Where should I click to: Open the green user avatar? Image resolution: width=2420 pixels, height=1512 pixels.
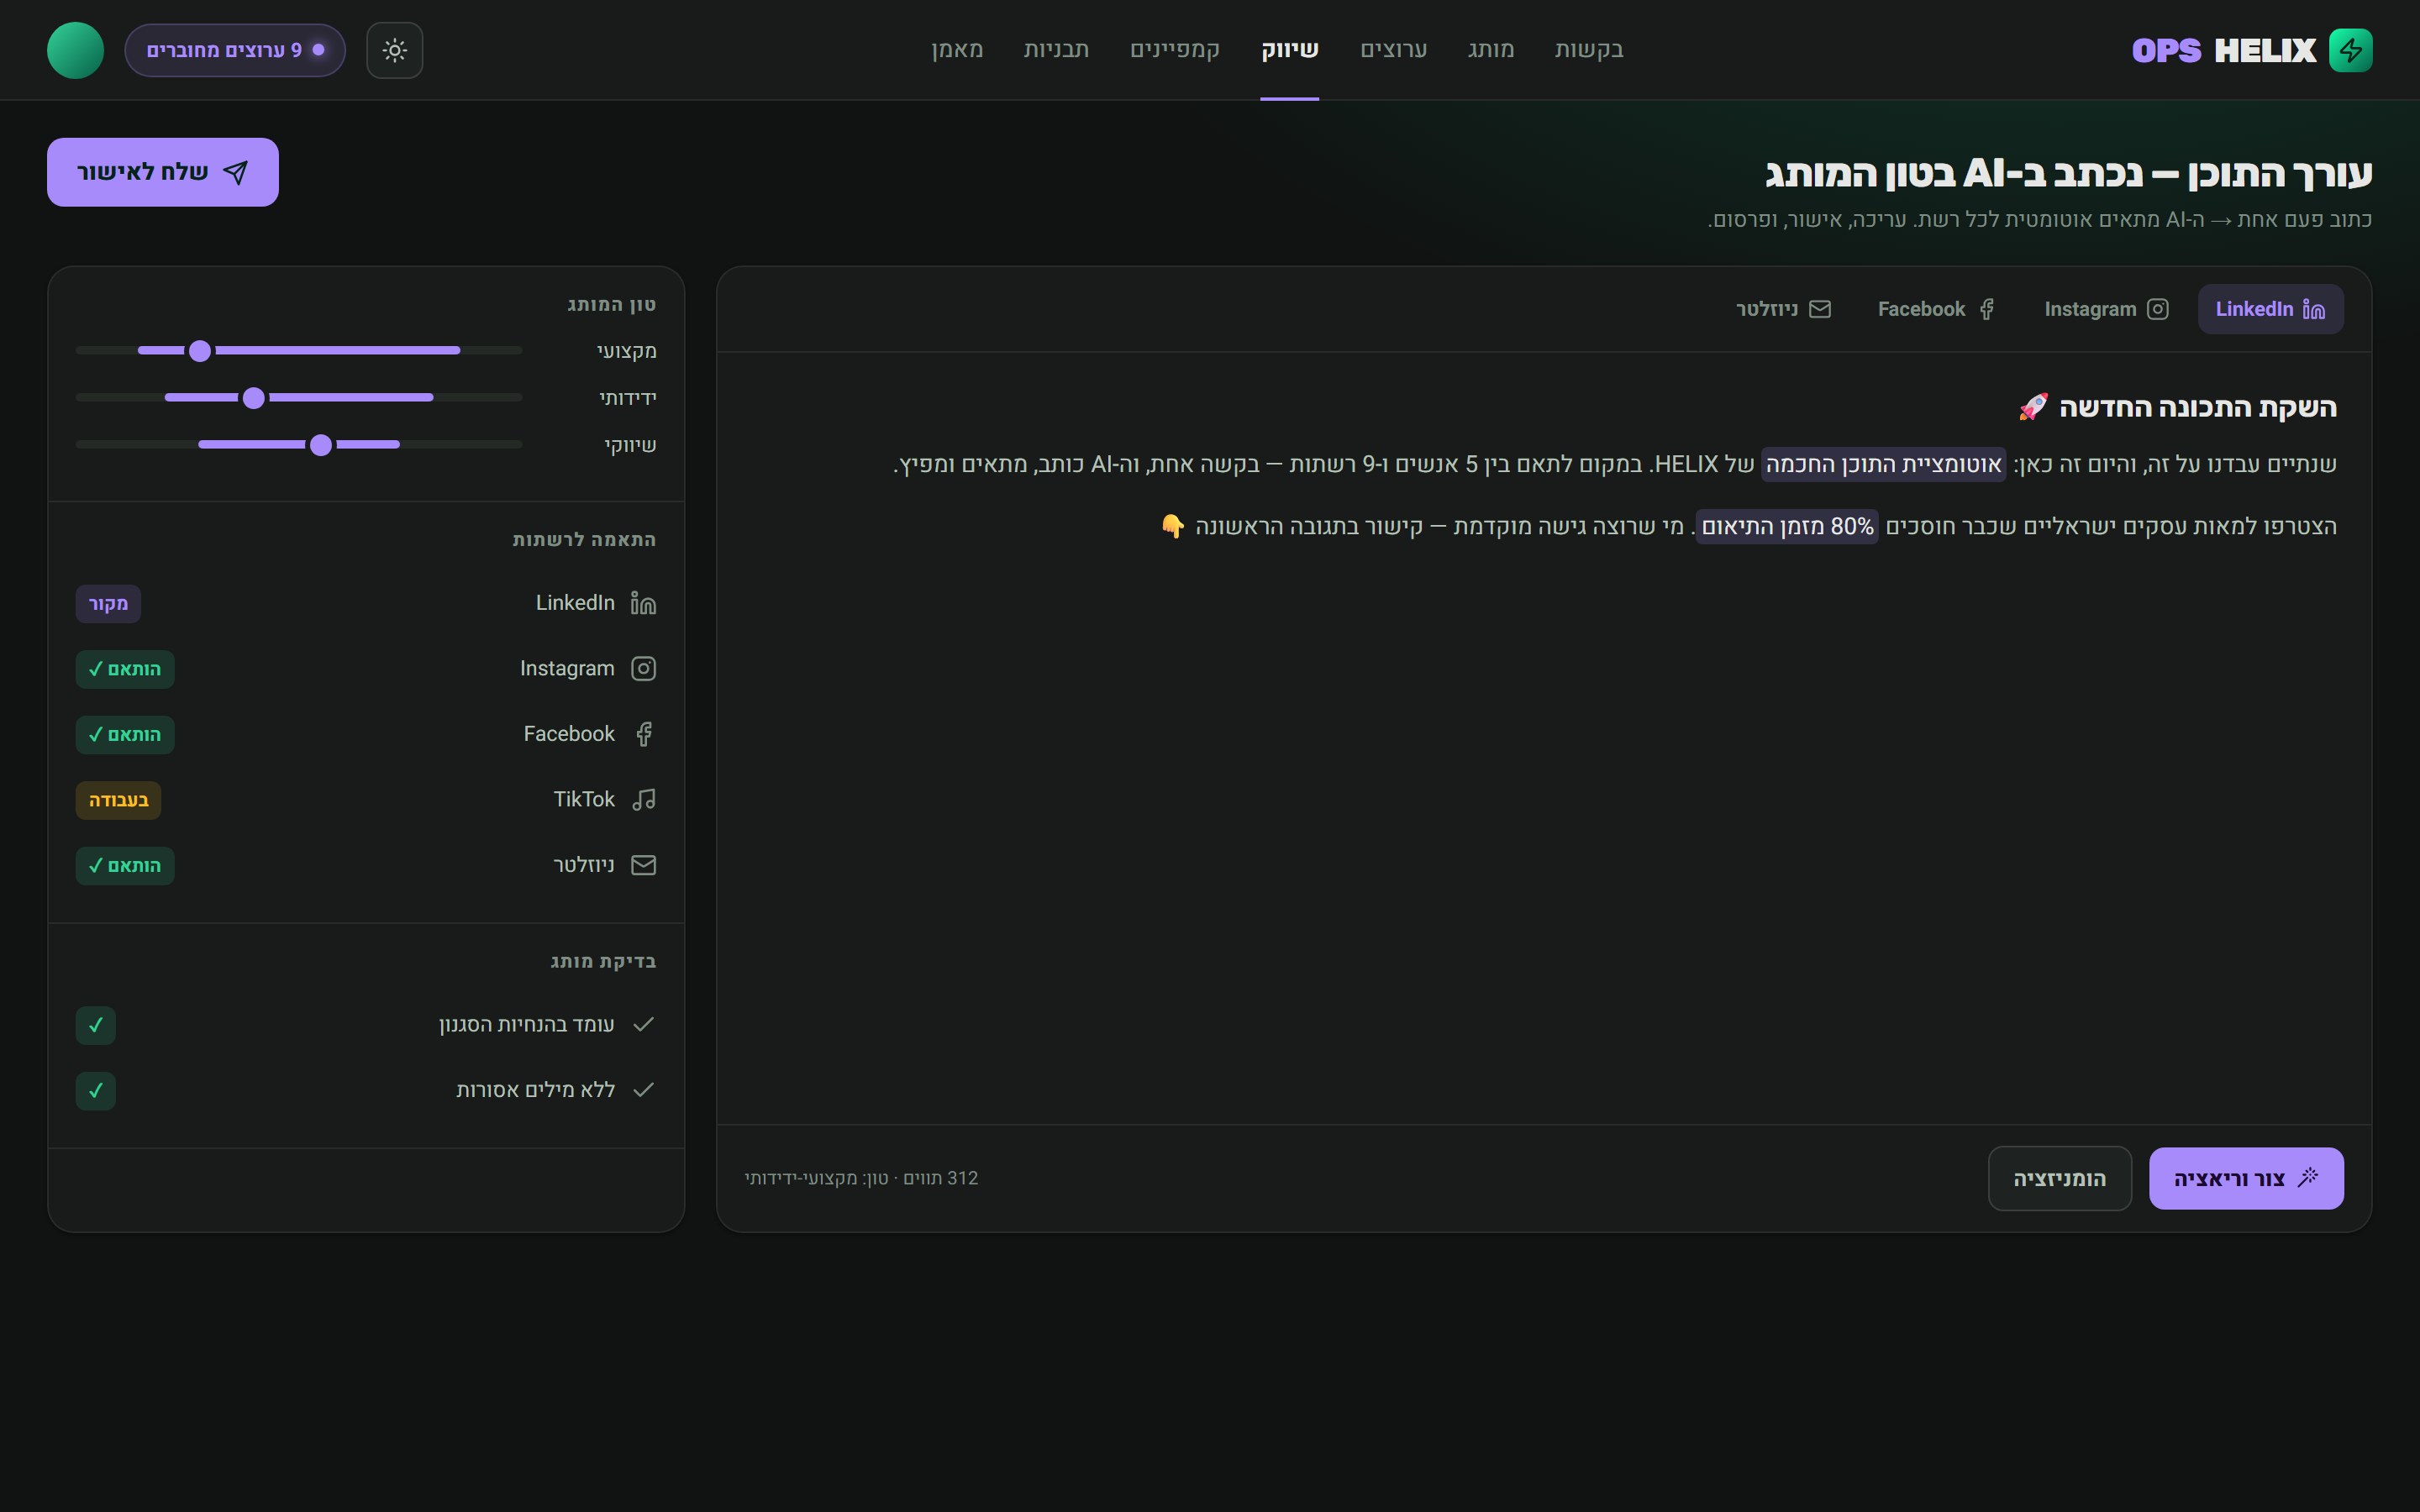[76, 50]
